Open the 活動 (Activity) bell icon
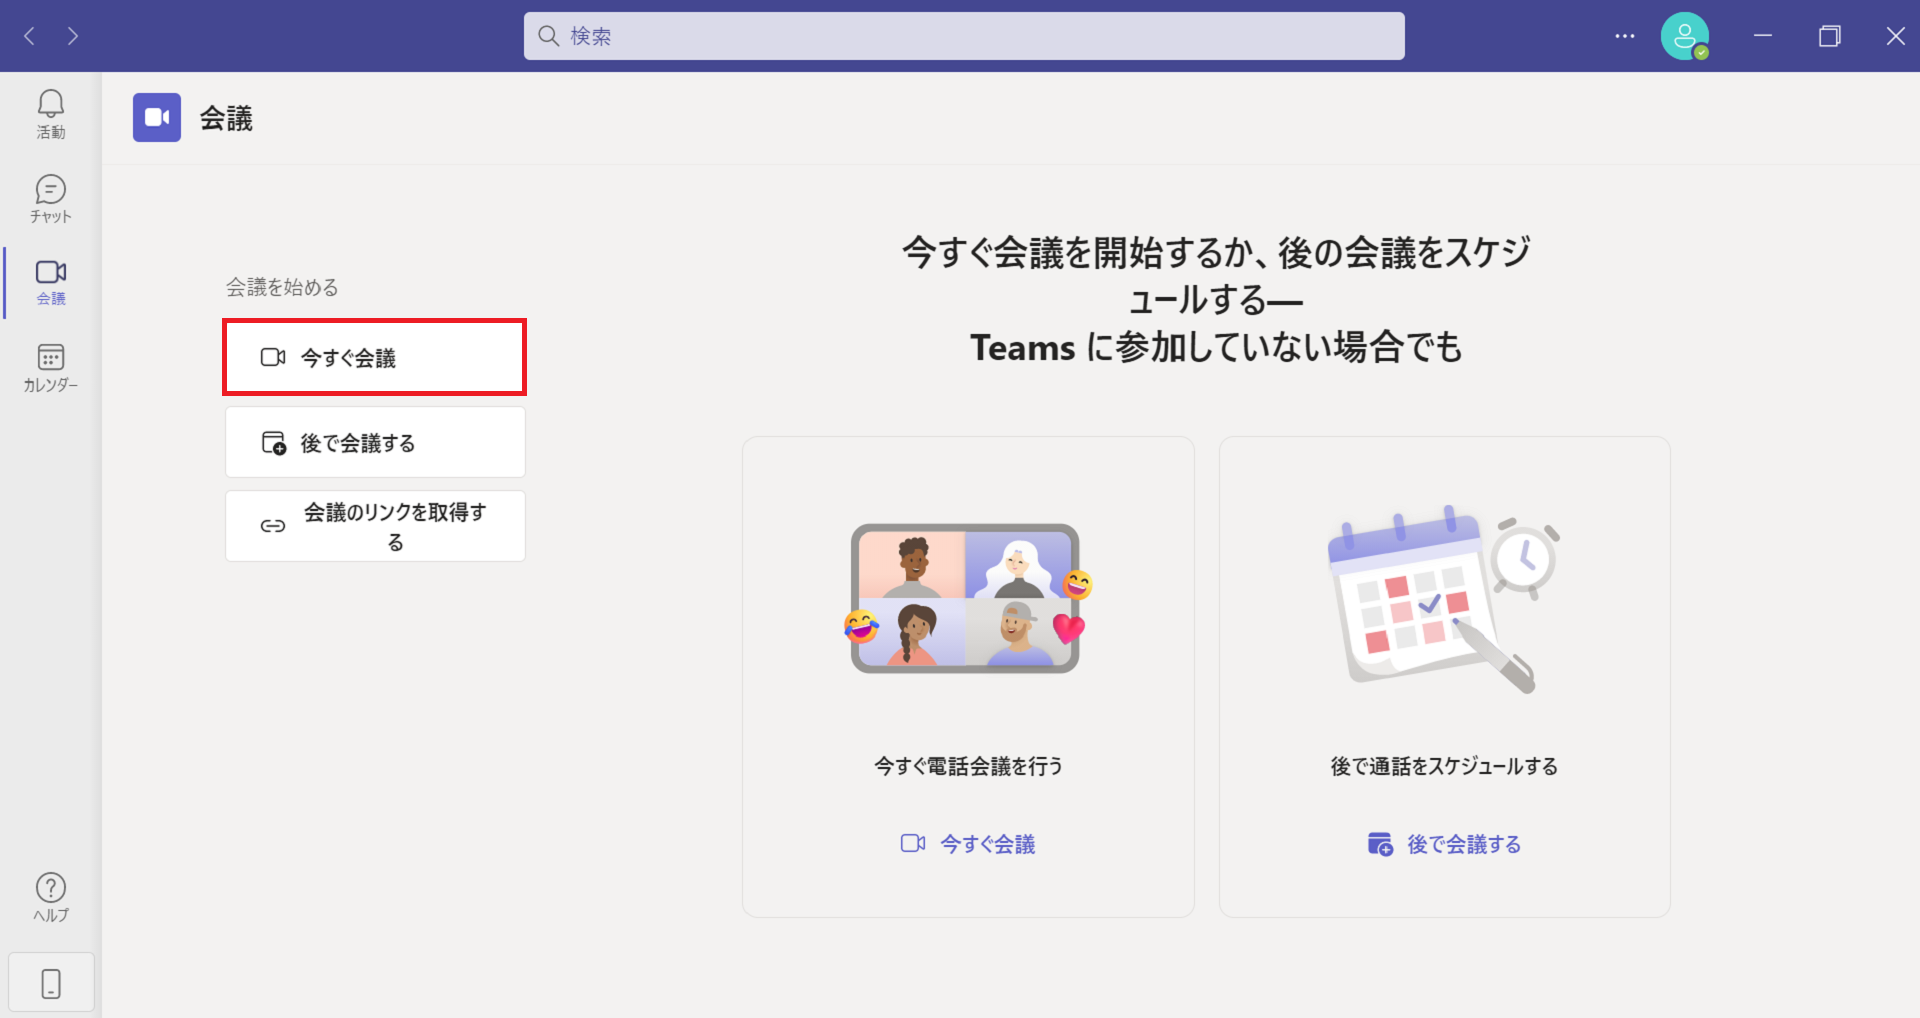 tap(51, 114)
